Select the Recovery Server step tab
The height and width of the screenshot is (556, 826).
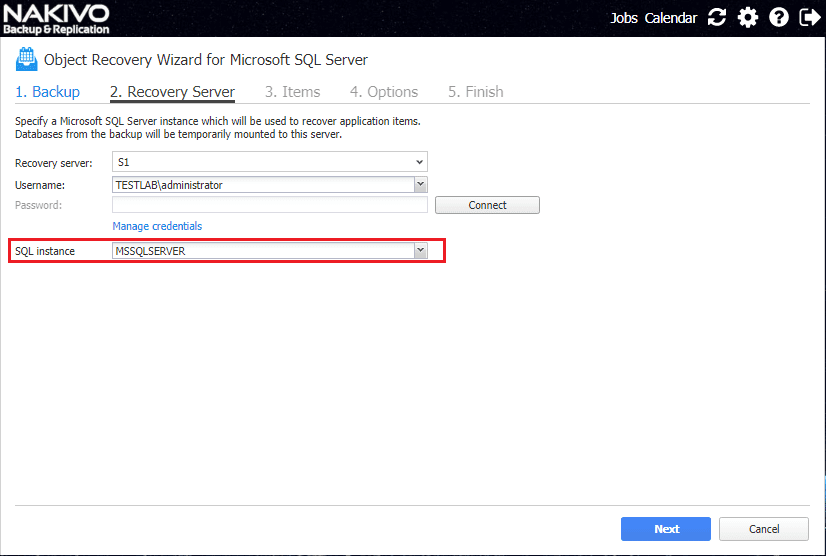click(x=172, y=92)
